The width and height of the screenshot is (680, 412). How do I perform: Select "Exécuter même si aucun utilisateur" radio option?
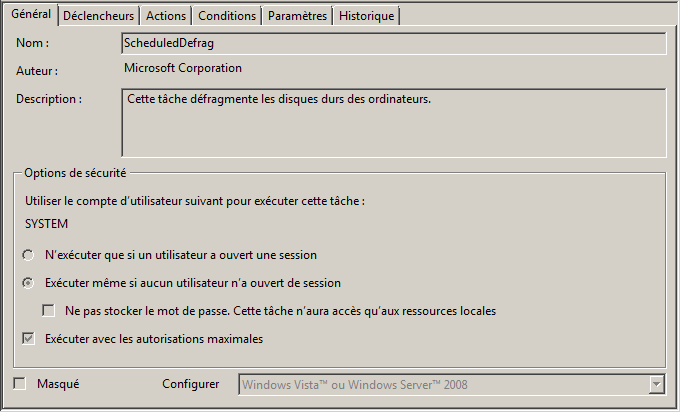[30, 283]
